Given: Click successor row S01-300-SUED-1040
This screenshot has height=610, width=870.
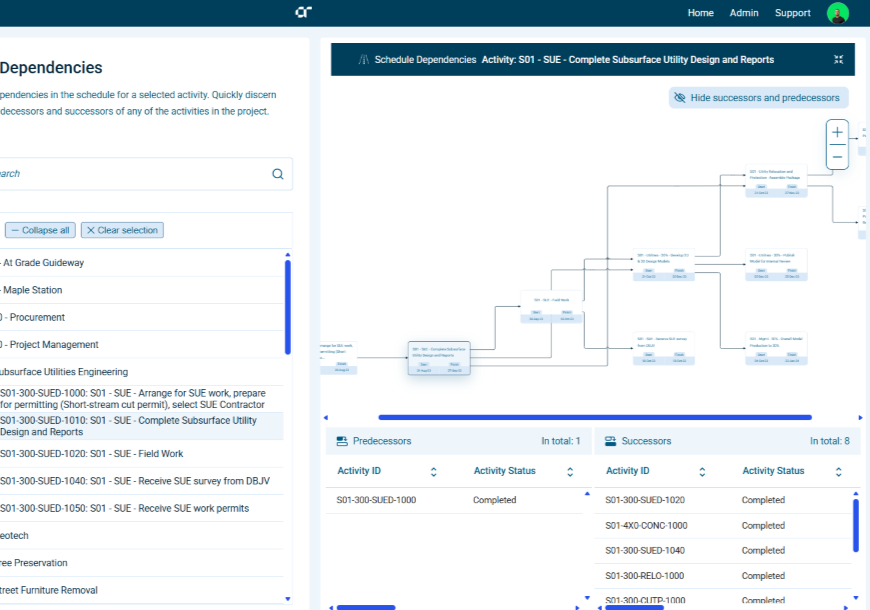Looking at the screenshot, I should (x=722, y=551).
